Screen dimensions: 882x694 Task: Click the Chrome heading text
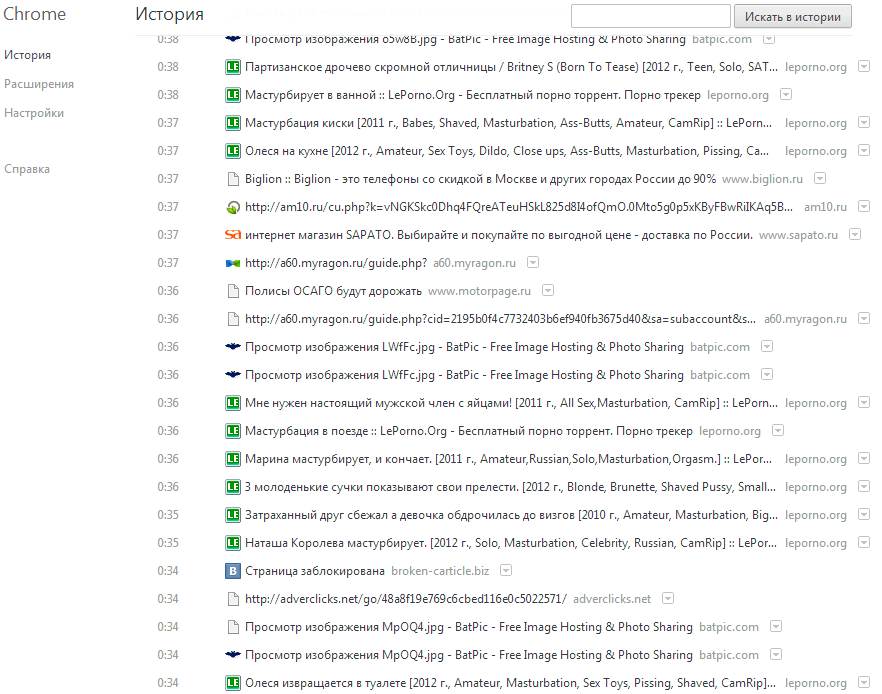tap(34, 14)
